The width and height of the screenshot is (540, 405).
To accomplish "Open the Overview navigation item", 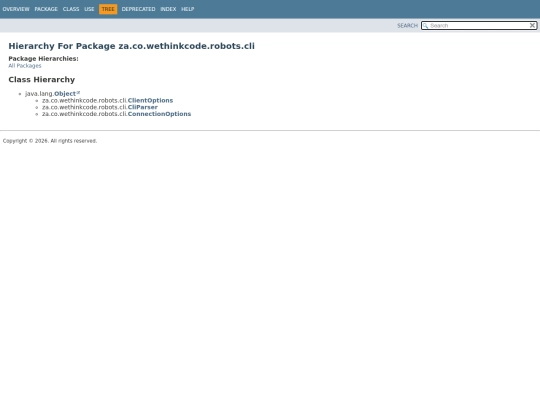I will click(x=16, y=9).
